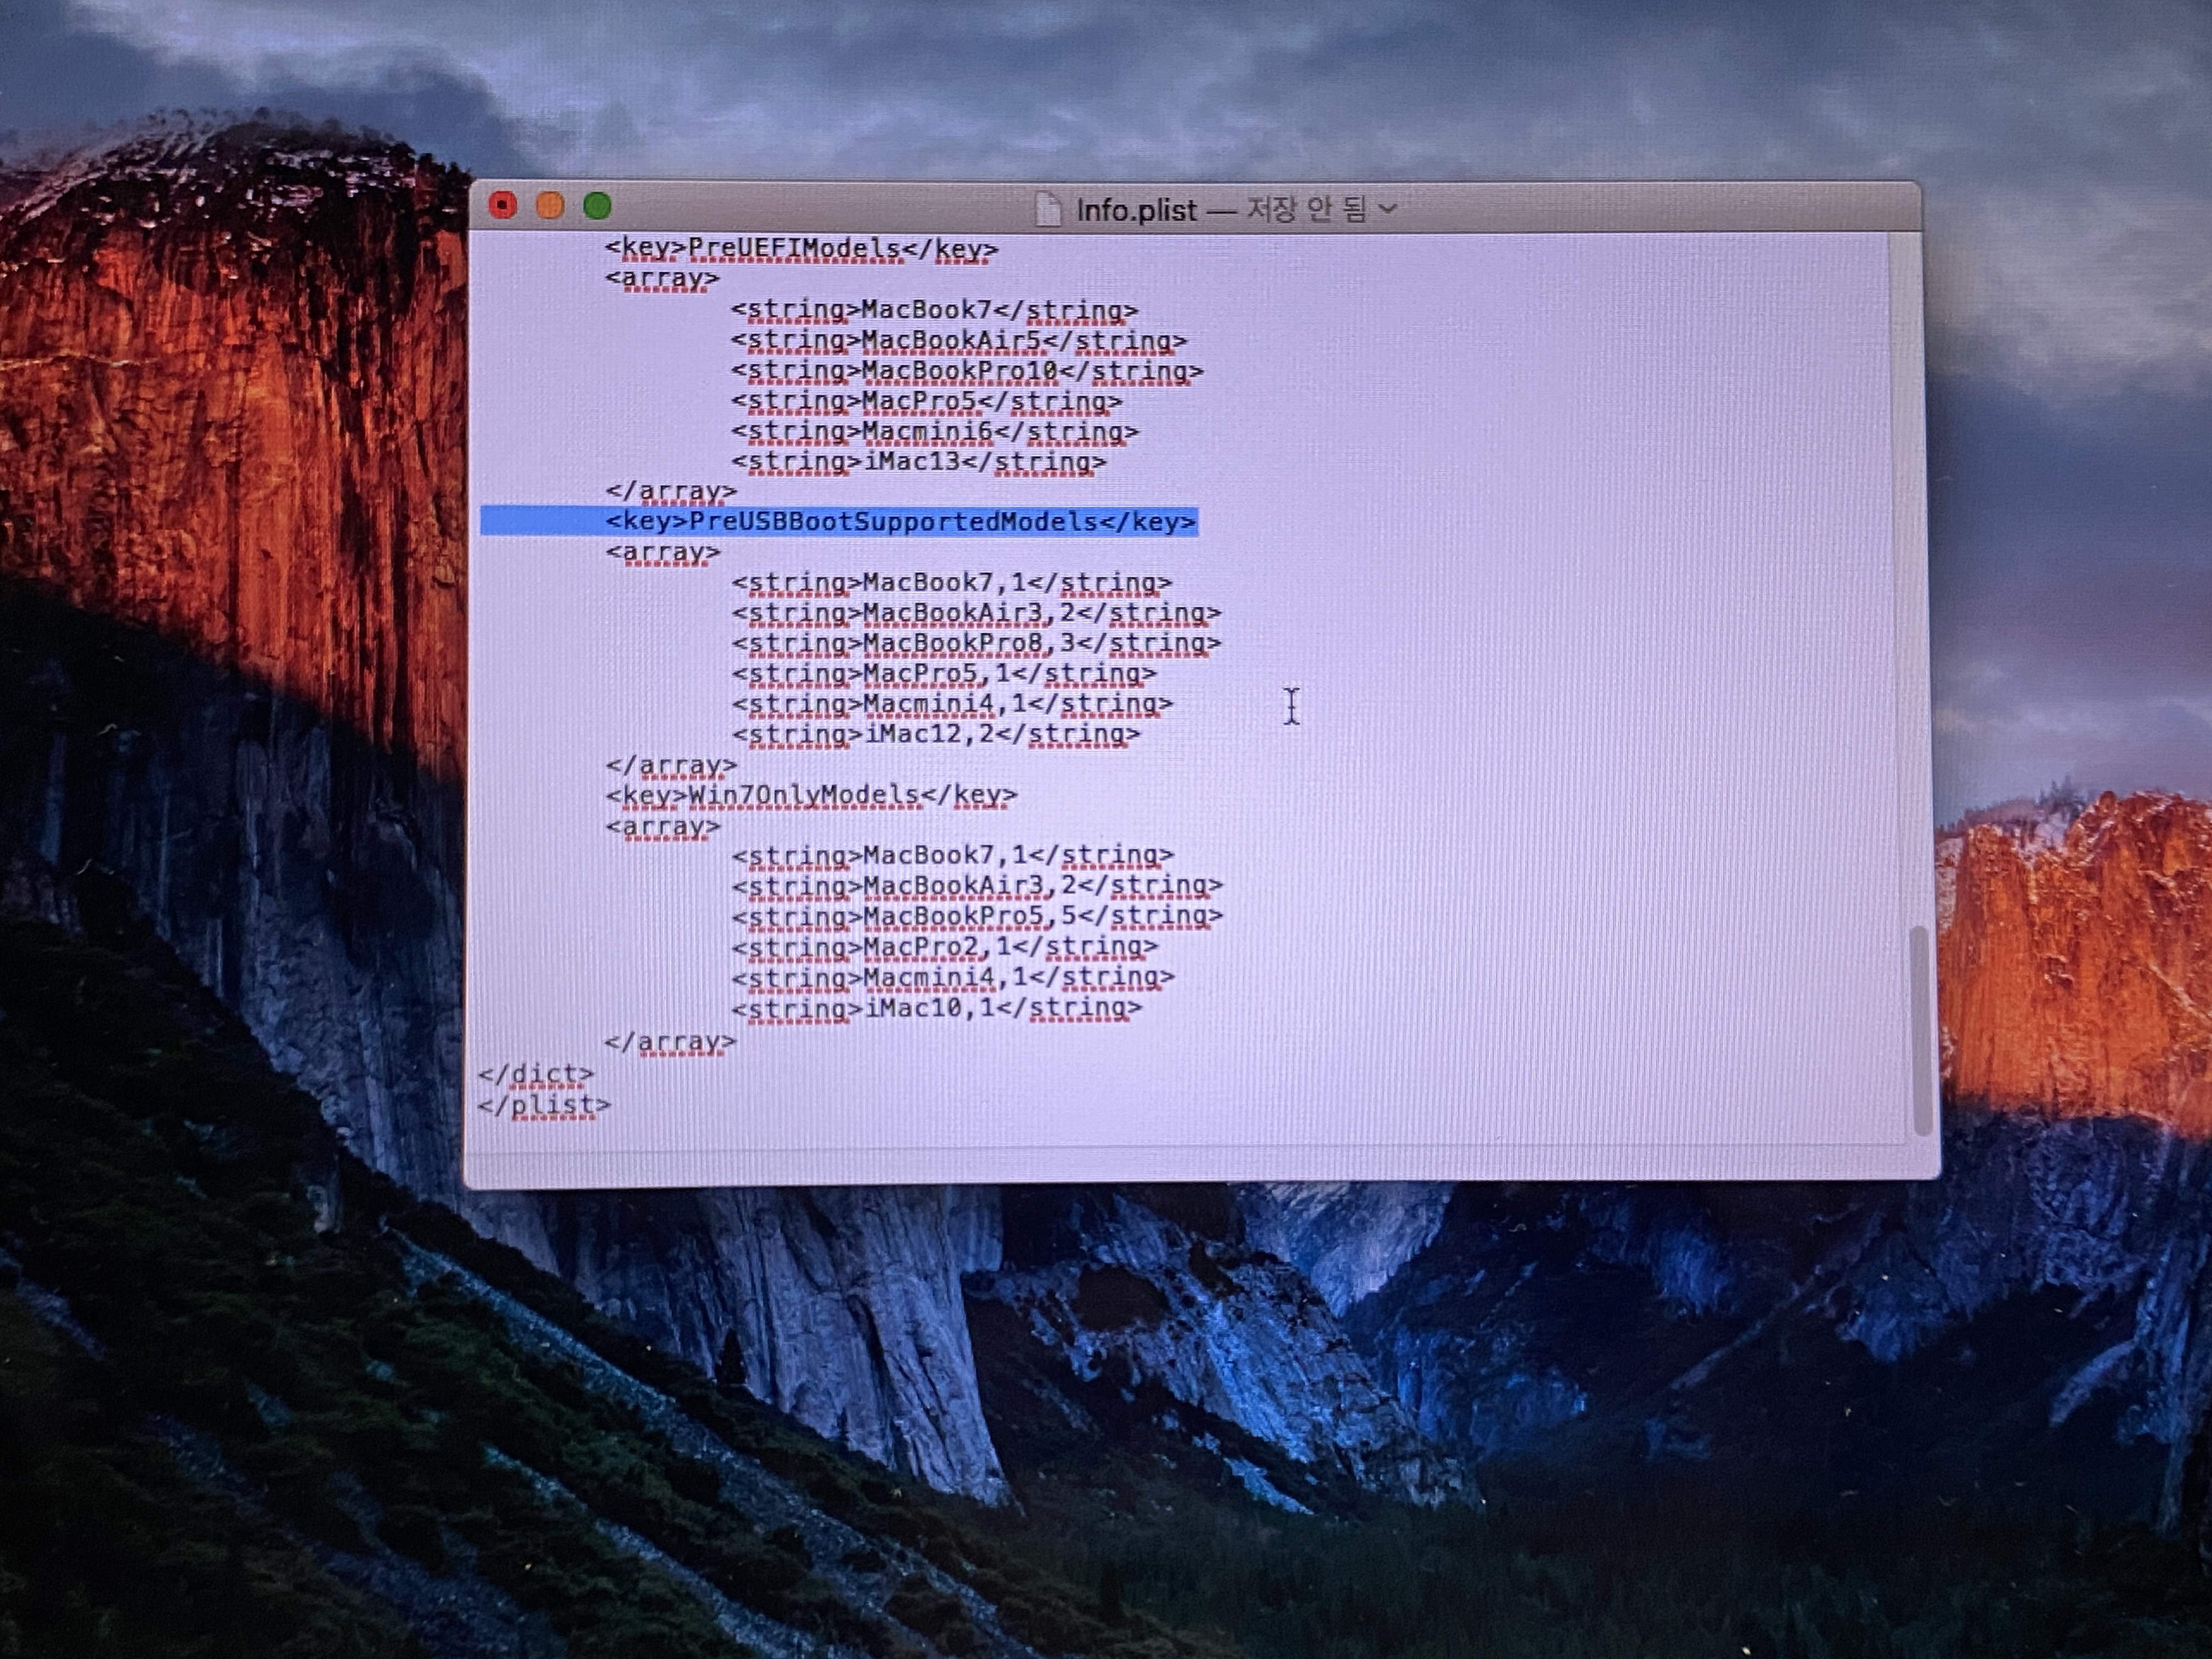Close the Info.plist window
Image resolution: width=2212 pixels, height=1659 pixels.
(503, 205)
